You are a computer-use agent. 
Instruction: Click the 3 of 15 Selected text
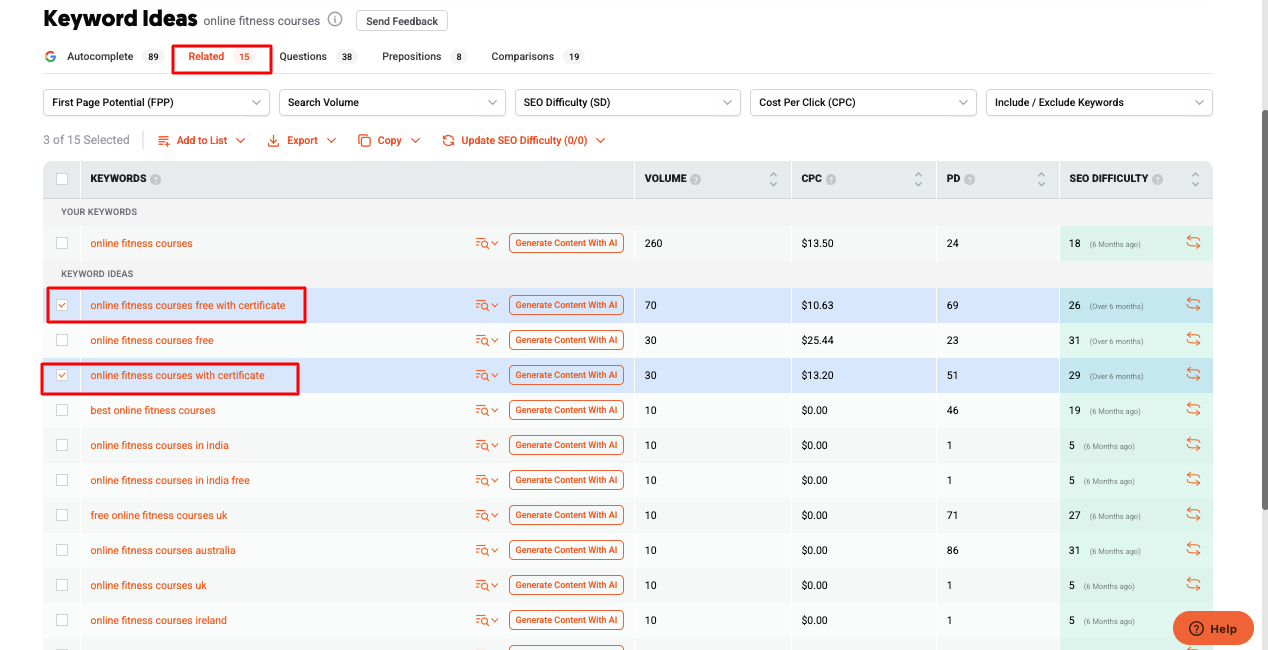86,141
